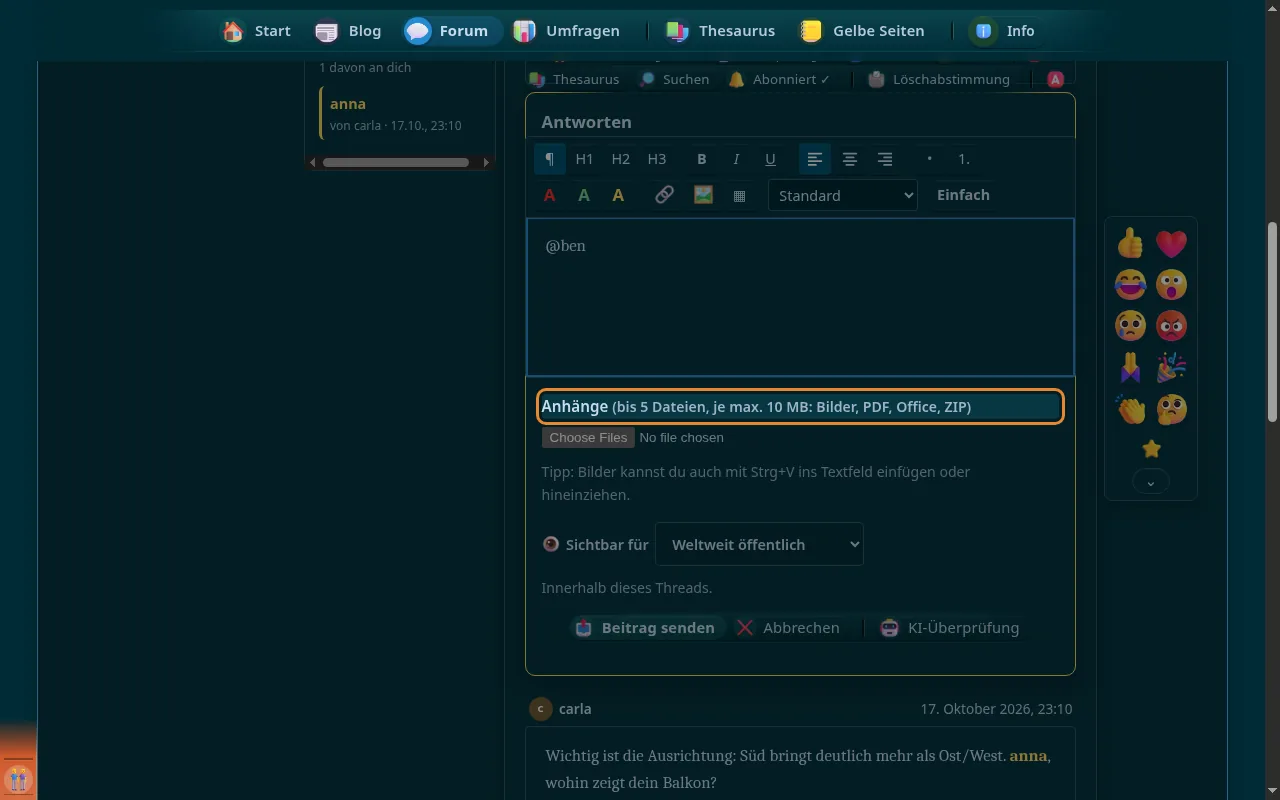
Task: Switch the editor to Einfach mode
Action: tap(963, 195)
